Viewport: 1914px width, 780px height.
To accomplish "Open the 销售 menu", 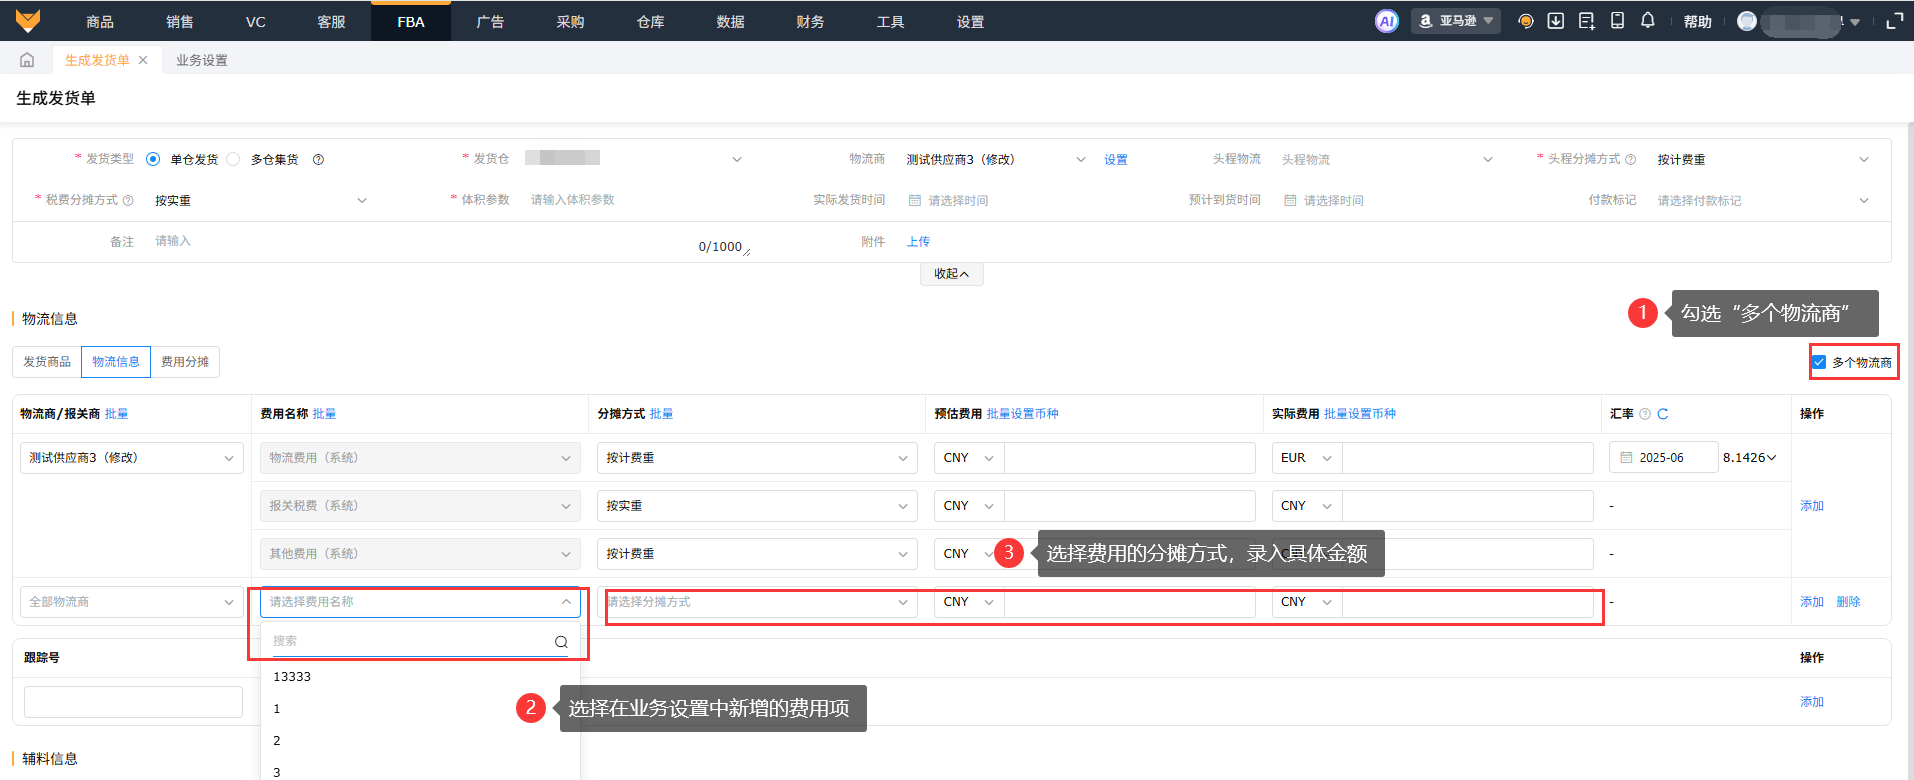I will pyautogui.click(x=180, y=21).
